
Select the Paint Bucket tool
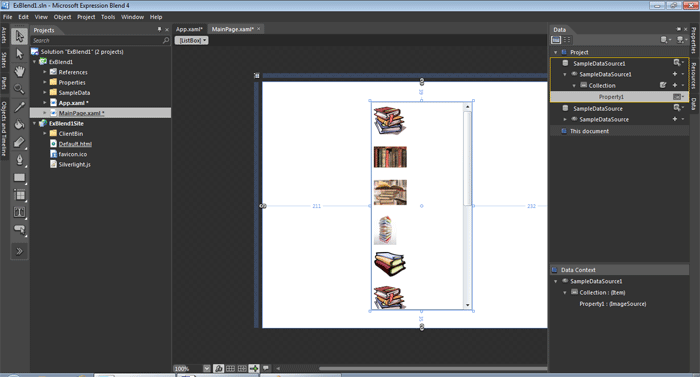[x=19, y=124]
